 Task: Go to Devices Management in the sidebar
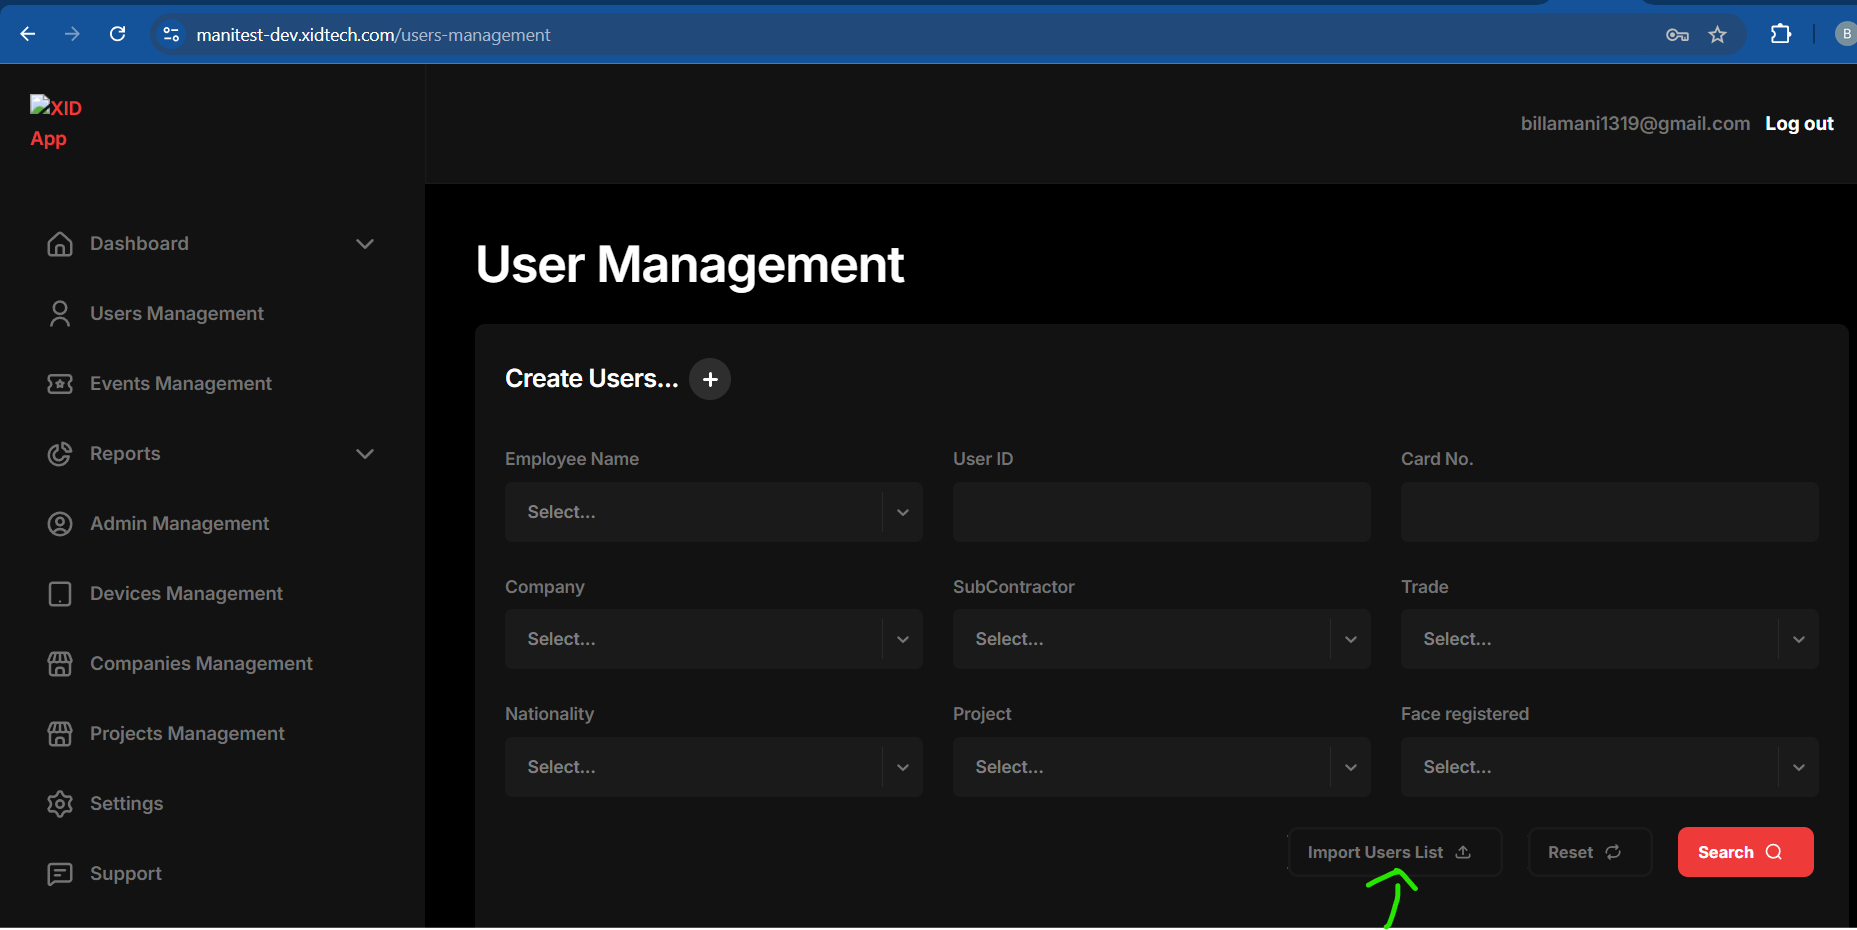(x=186, y=594)
